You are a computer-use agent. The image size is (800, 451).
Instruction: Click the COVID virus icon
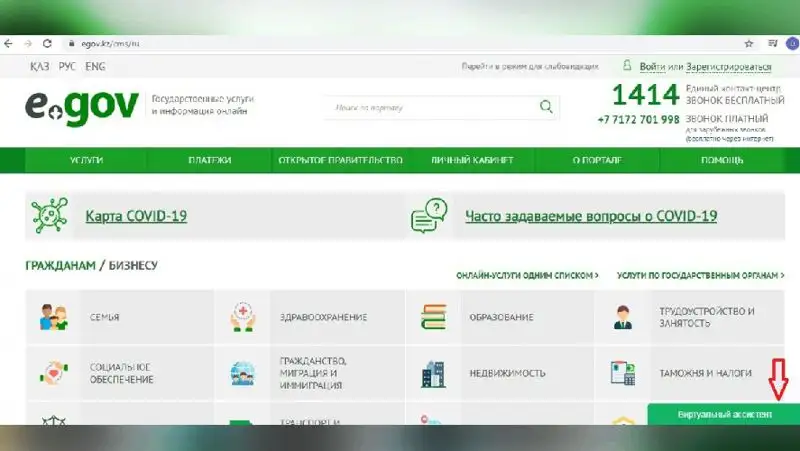click(49, 215)
